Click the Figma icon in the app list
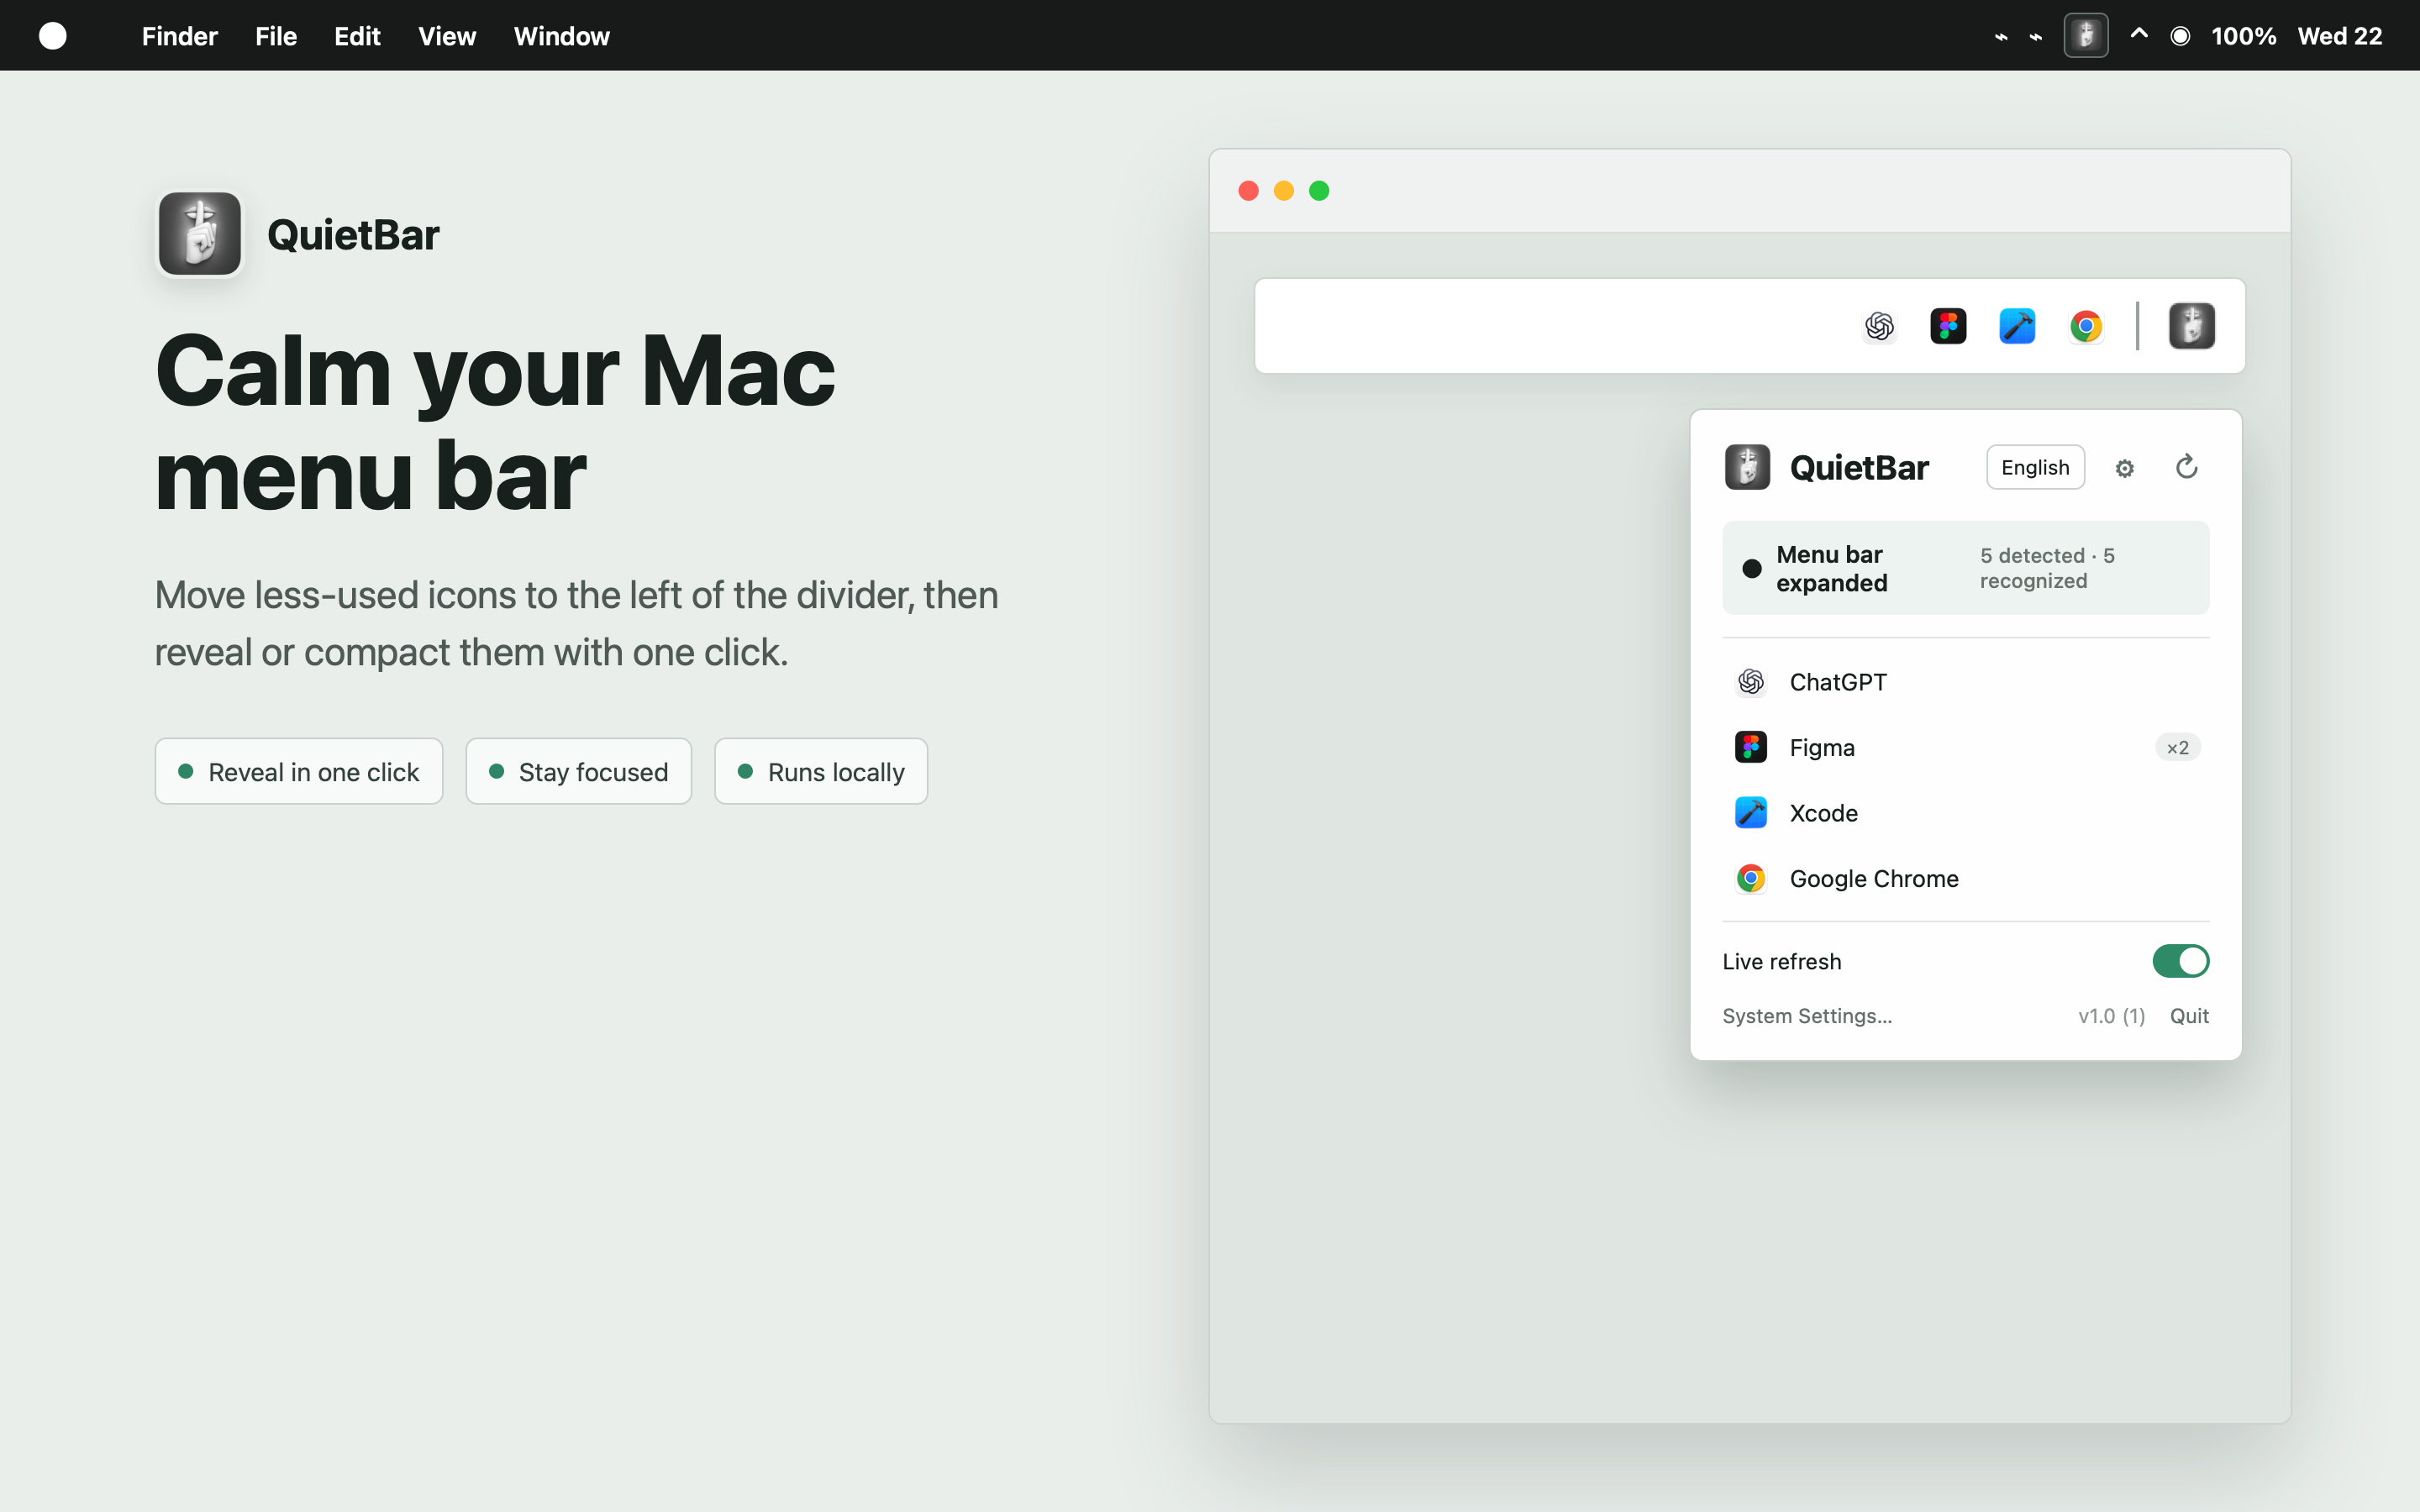This screenshot has height=1512, width=2420. click(x=1751, y=747)
